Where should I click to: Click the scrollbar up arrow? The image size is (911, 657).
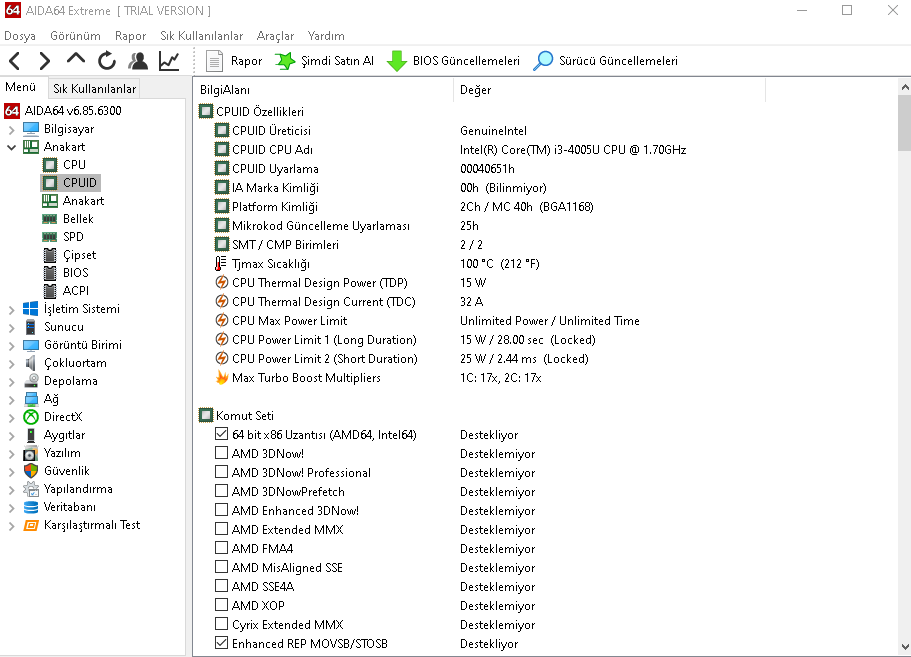[905, 88]
